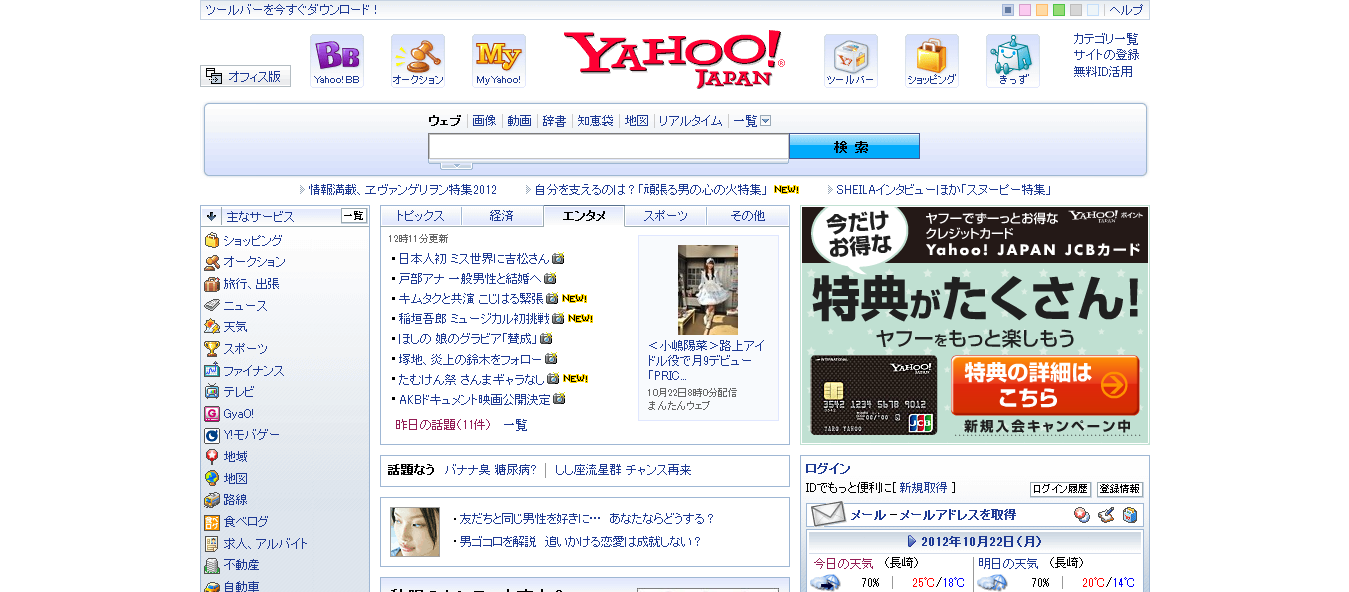Select the スポーツ news tab
The width and height of the screenshot is (1349, 592).
click(x=666, y=216)
